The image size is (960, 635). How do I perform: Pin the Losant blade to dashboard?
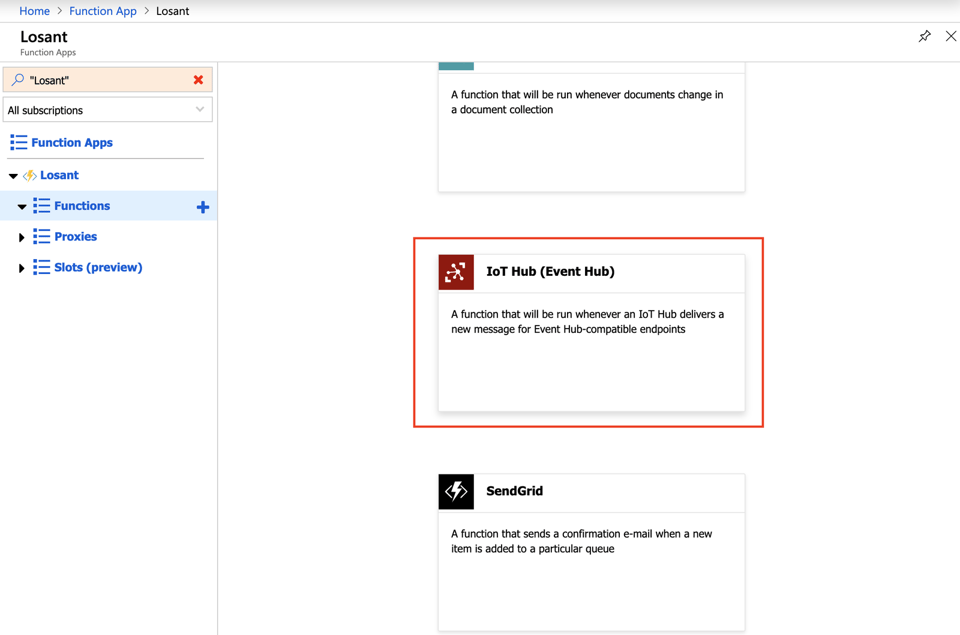pos(924,36)
